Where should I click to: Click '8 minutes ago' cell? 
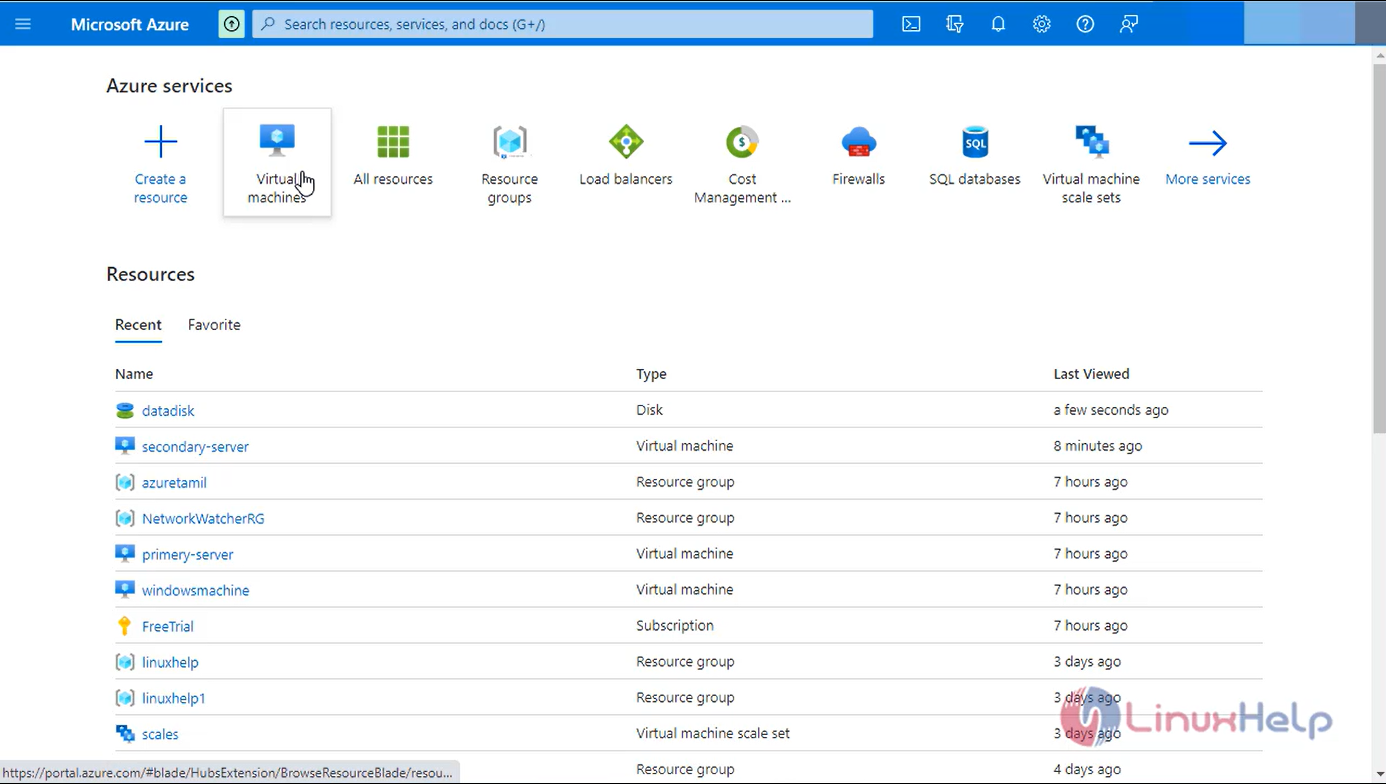(x=1097, y=446)
